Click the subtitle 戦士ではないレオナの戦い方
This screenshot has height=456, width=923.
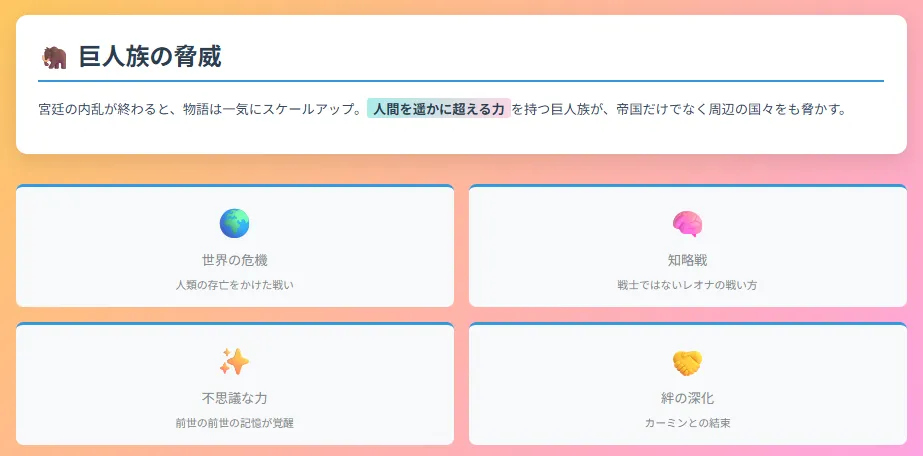(x=688, y=285)
